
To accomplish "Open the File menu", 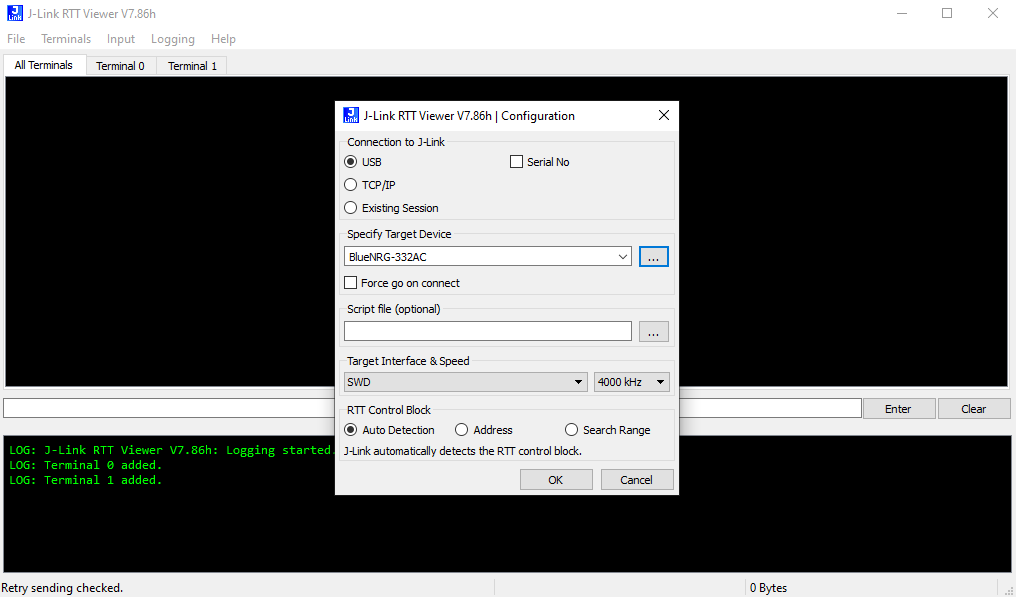I will [16, 39].
